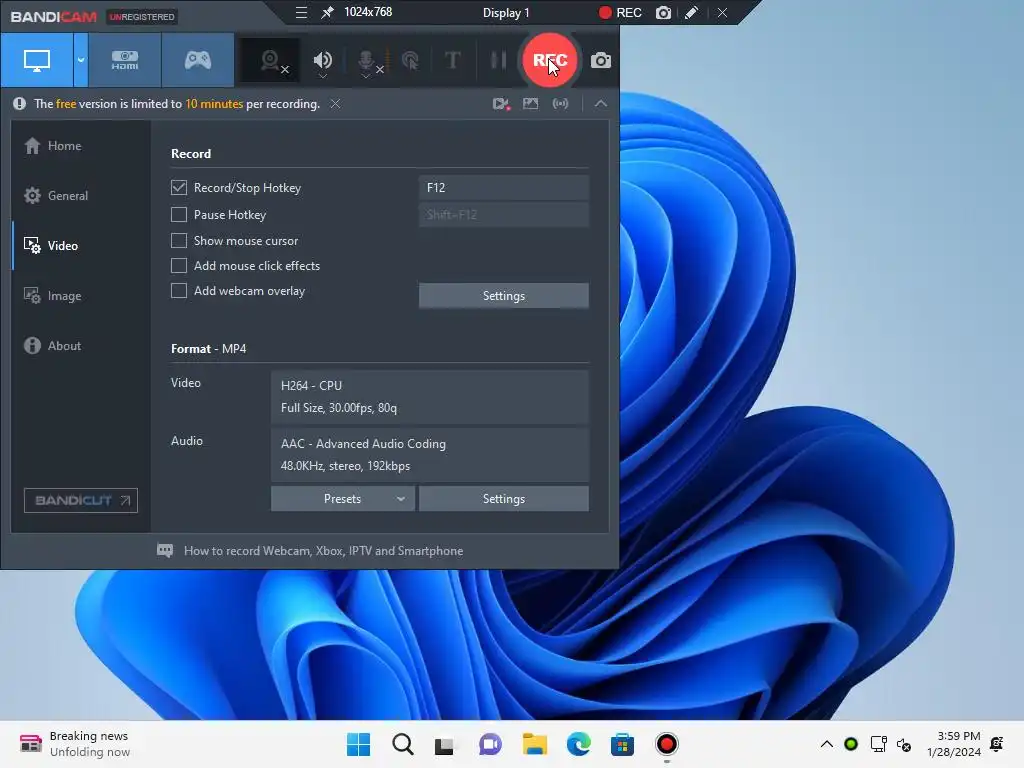
Task: Click the broadcast signal icon in notice bar
Action: (560, 104)
